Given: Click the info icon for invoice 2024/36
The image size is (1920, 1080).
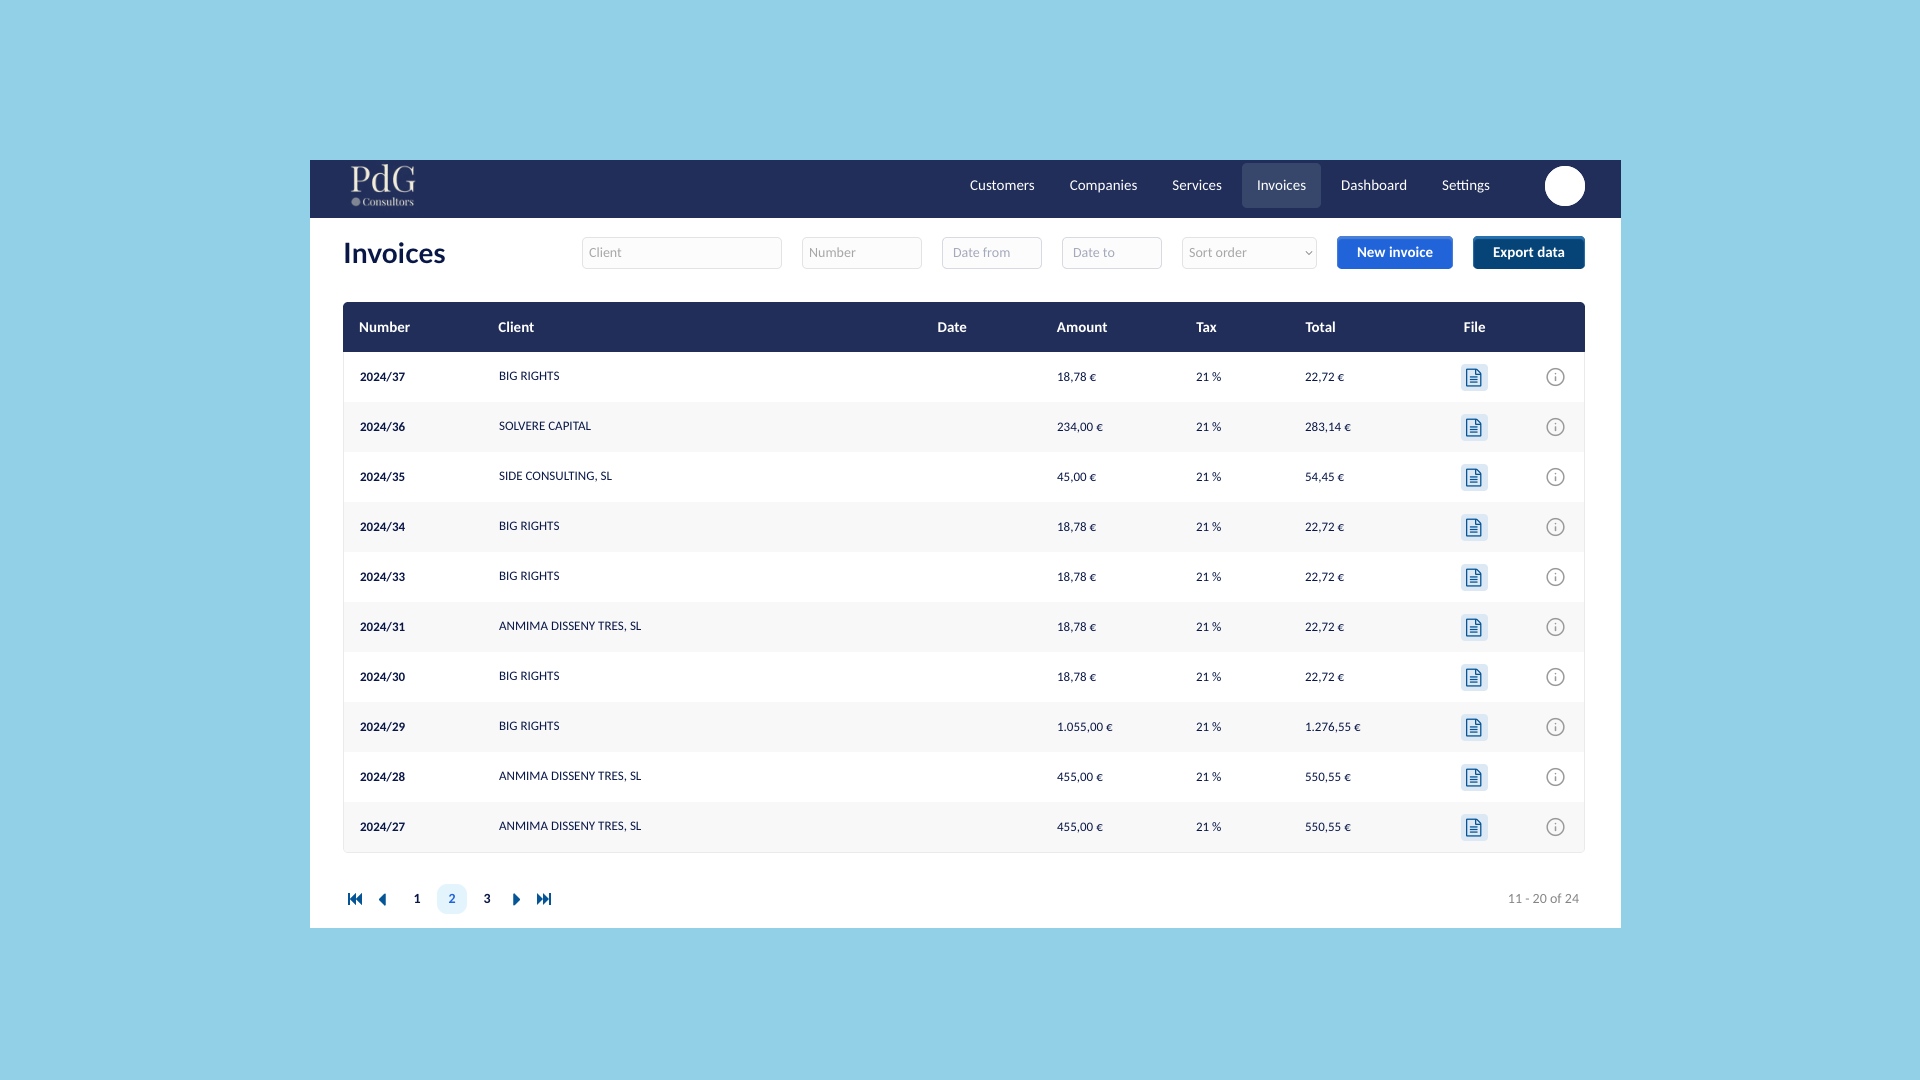Looking at the screenshot, I should pos(1555,427).
